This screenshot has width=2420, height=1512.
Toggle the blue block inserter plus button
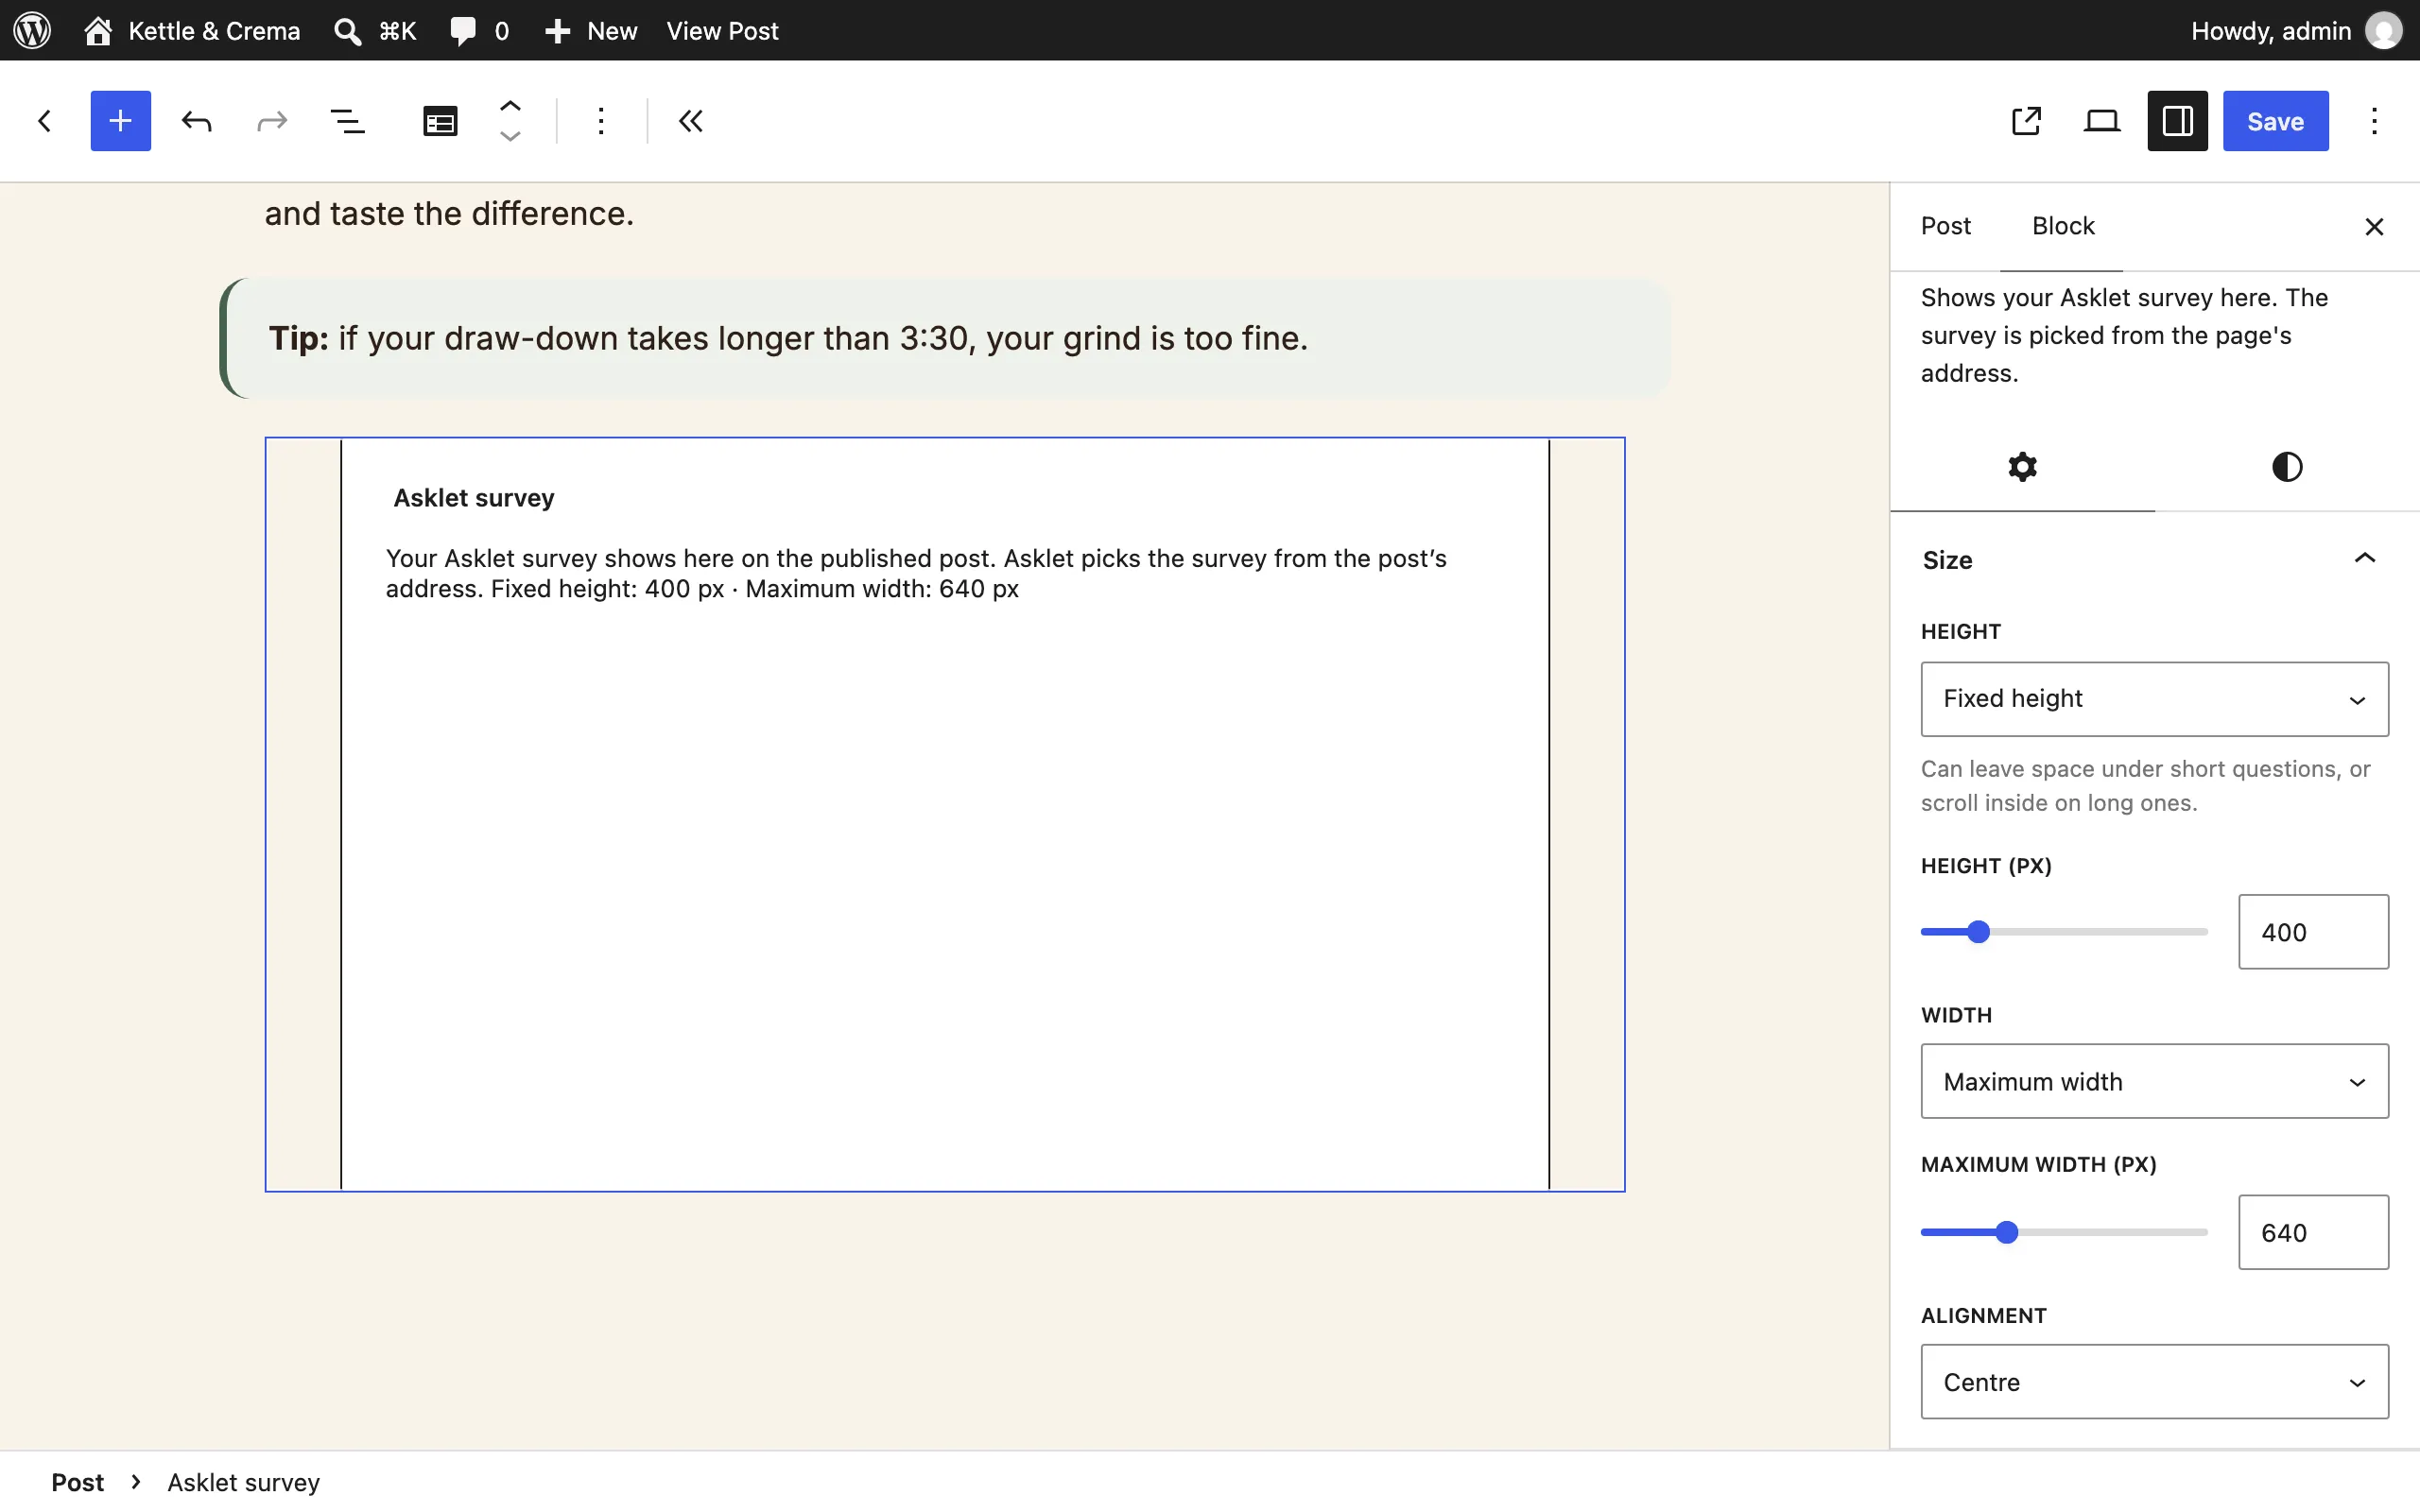coord(120,121)
